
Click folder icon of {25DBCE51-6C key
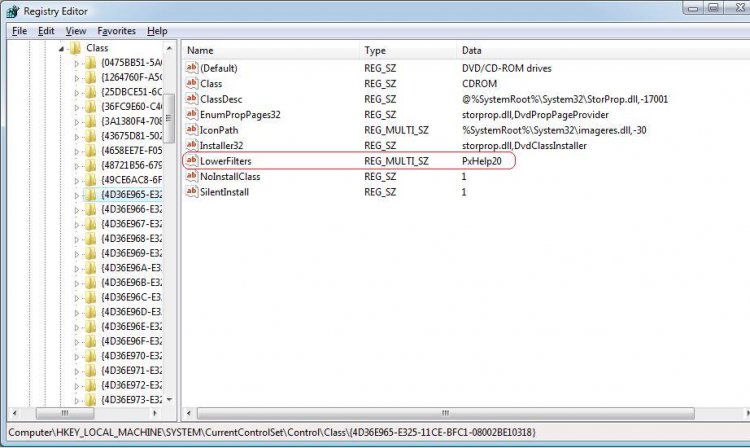[x=90, y=92]
